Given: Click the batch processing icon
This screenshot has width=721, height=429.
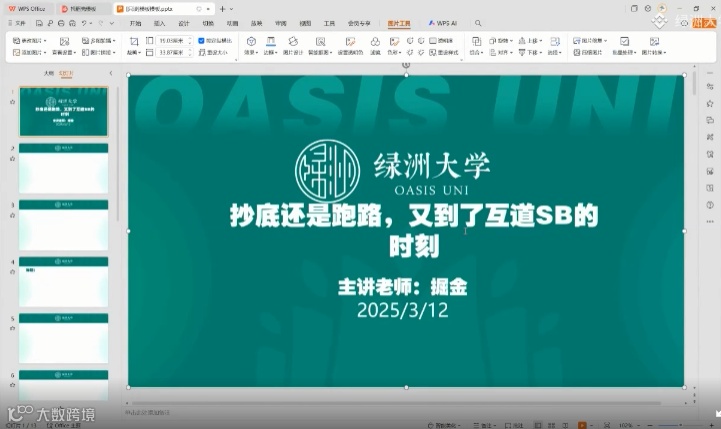Looking at the screenshot, I should coord(624,41).
